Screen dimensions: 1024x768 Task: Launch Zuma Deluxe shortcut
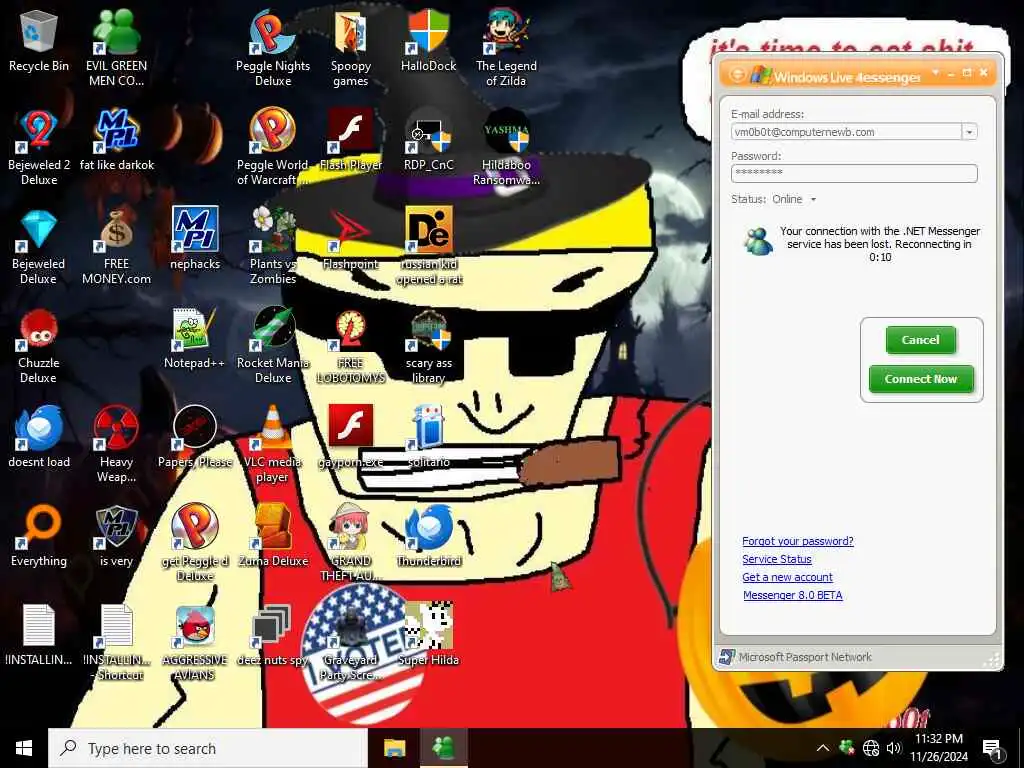(x=273, y=536)
